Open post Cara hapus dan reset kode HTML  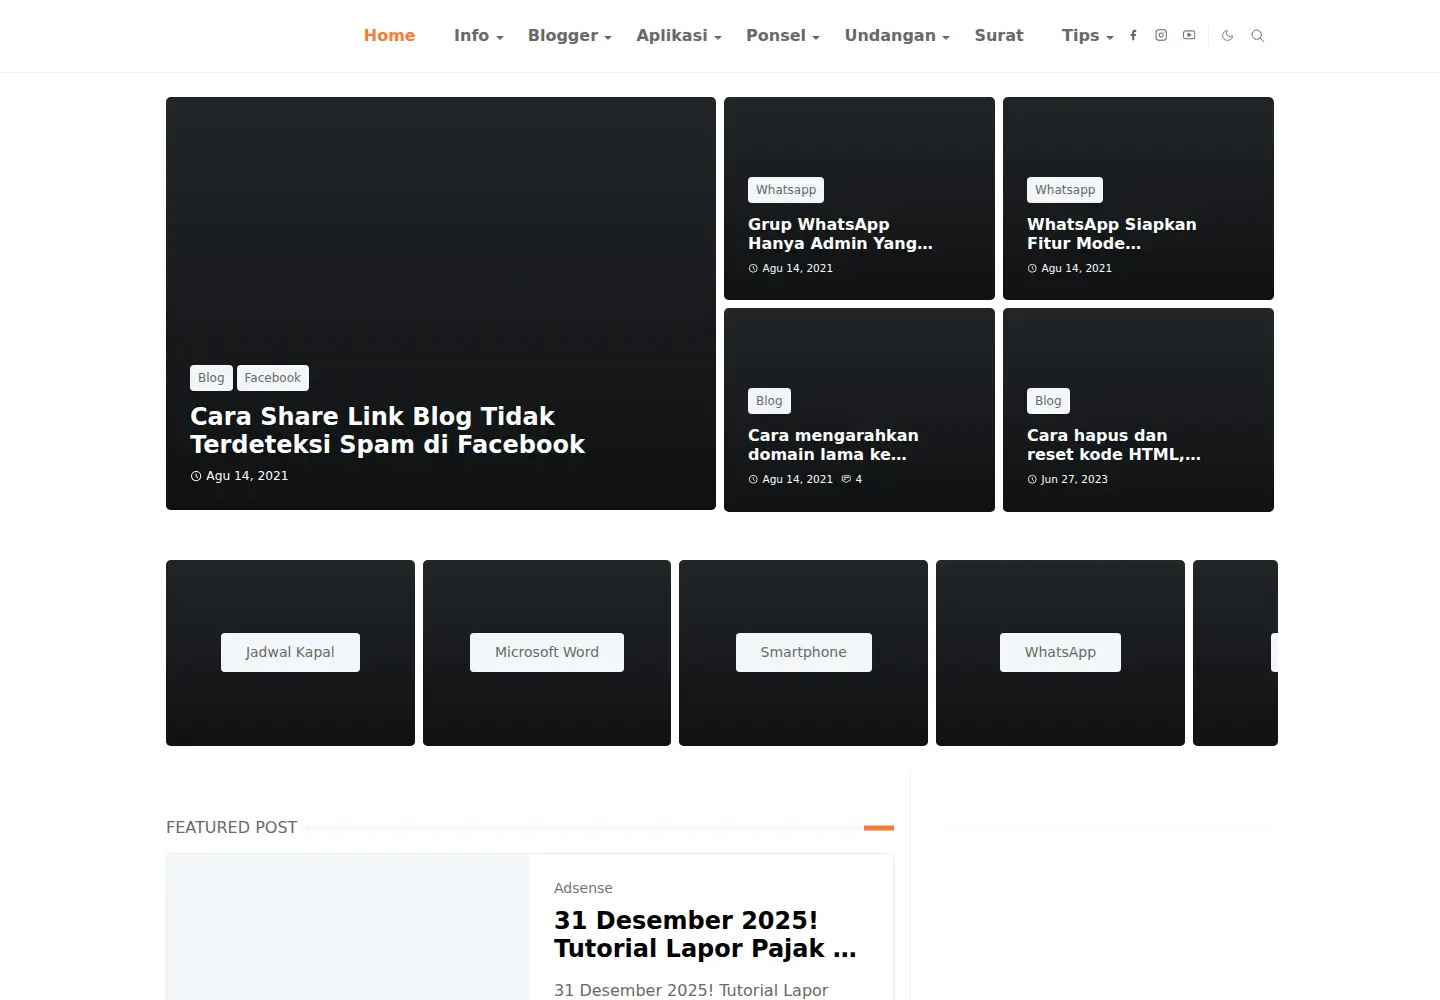pyautogui.click(x=1113, y=445)
